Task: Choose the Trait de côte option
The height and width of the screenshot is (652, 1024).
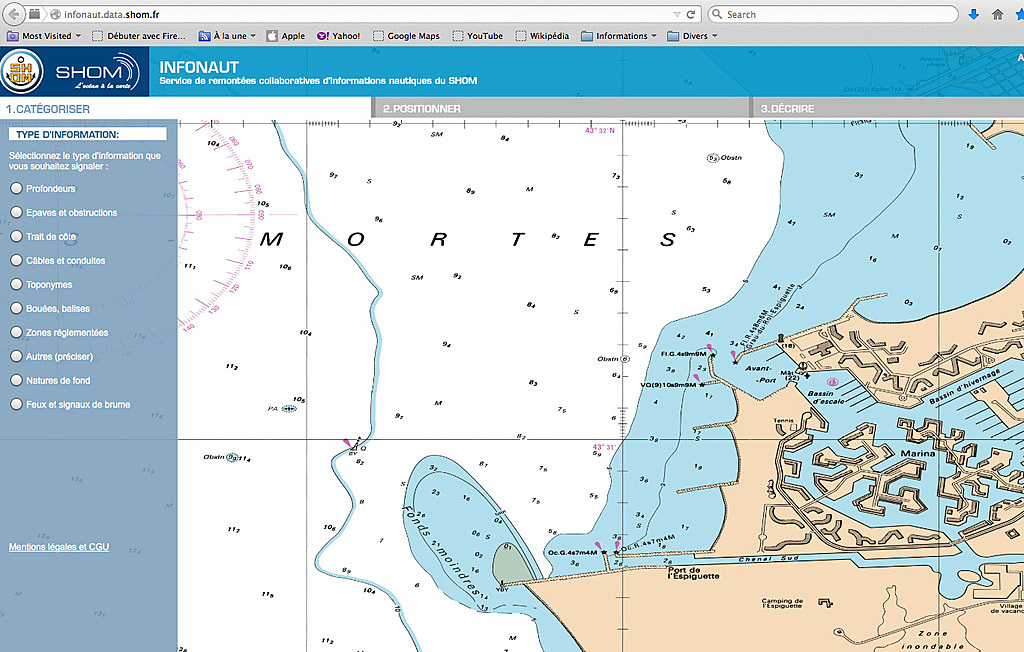Action: pos(16,236)
